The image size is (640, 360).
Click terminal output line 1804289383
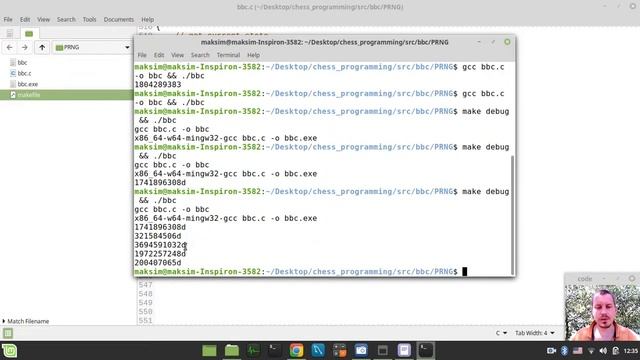coord(158,84)
